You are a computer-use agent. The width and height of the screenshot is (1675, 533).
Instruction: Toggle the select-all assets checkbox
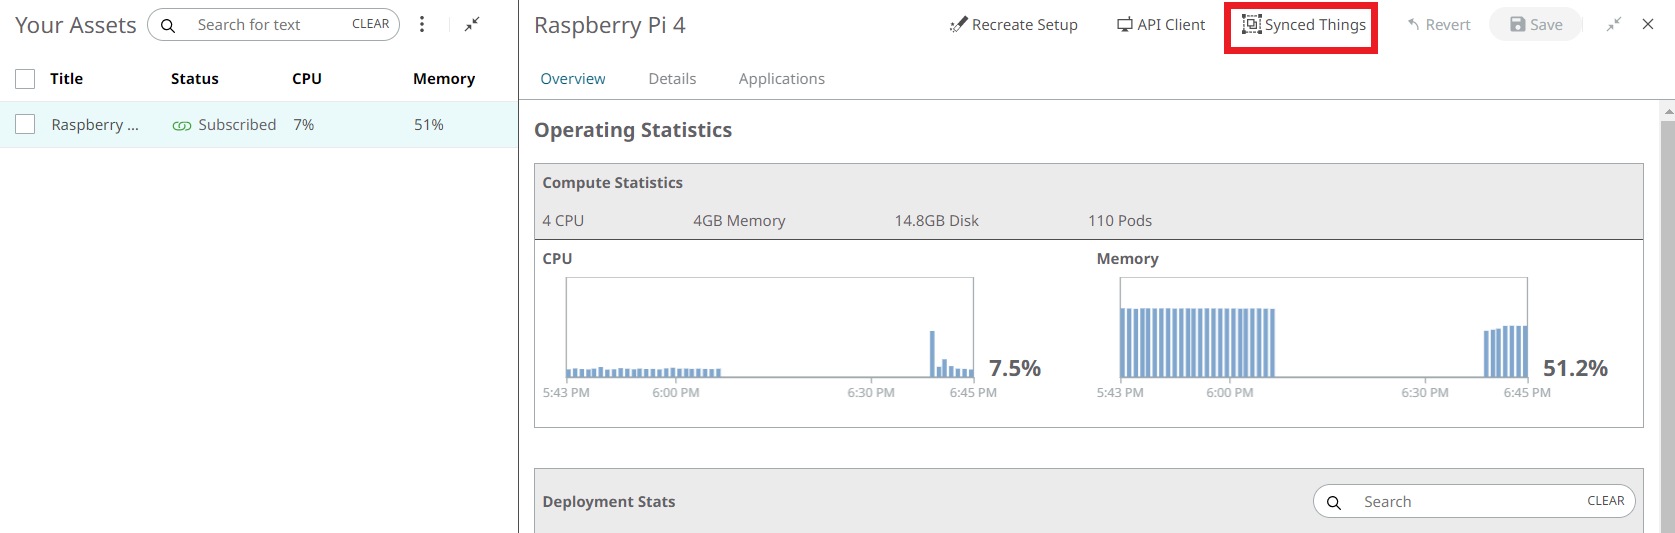coord(25,79)
